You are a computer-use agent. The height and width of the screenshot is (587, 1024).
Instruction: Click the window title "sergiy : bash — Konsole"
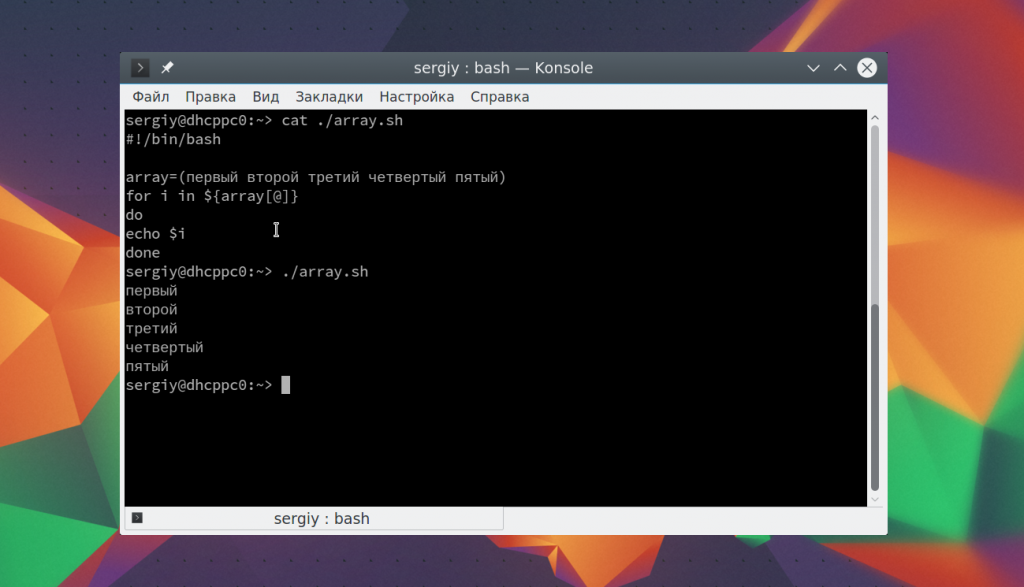503,68
